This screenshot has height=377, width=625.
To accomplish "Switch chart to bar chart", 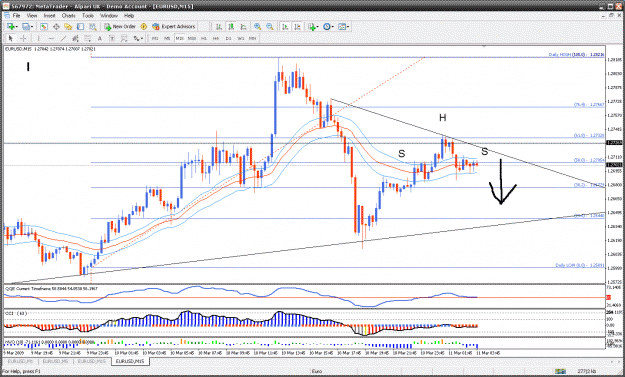I will click(x=219, y=27).
